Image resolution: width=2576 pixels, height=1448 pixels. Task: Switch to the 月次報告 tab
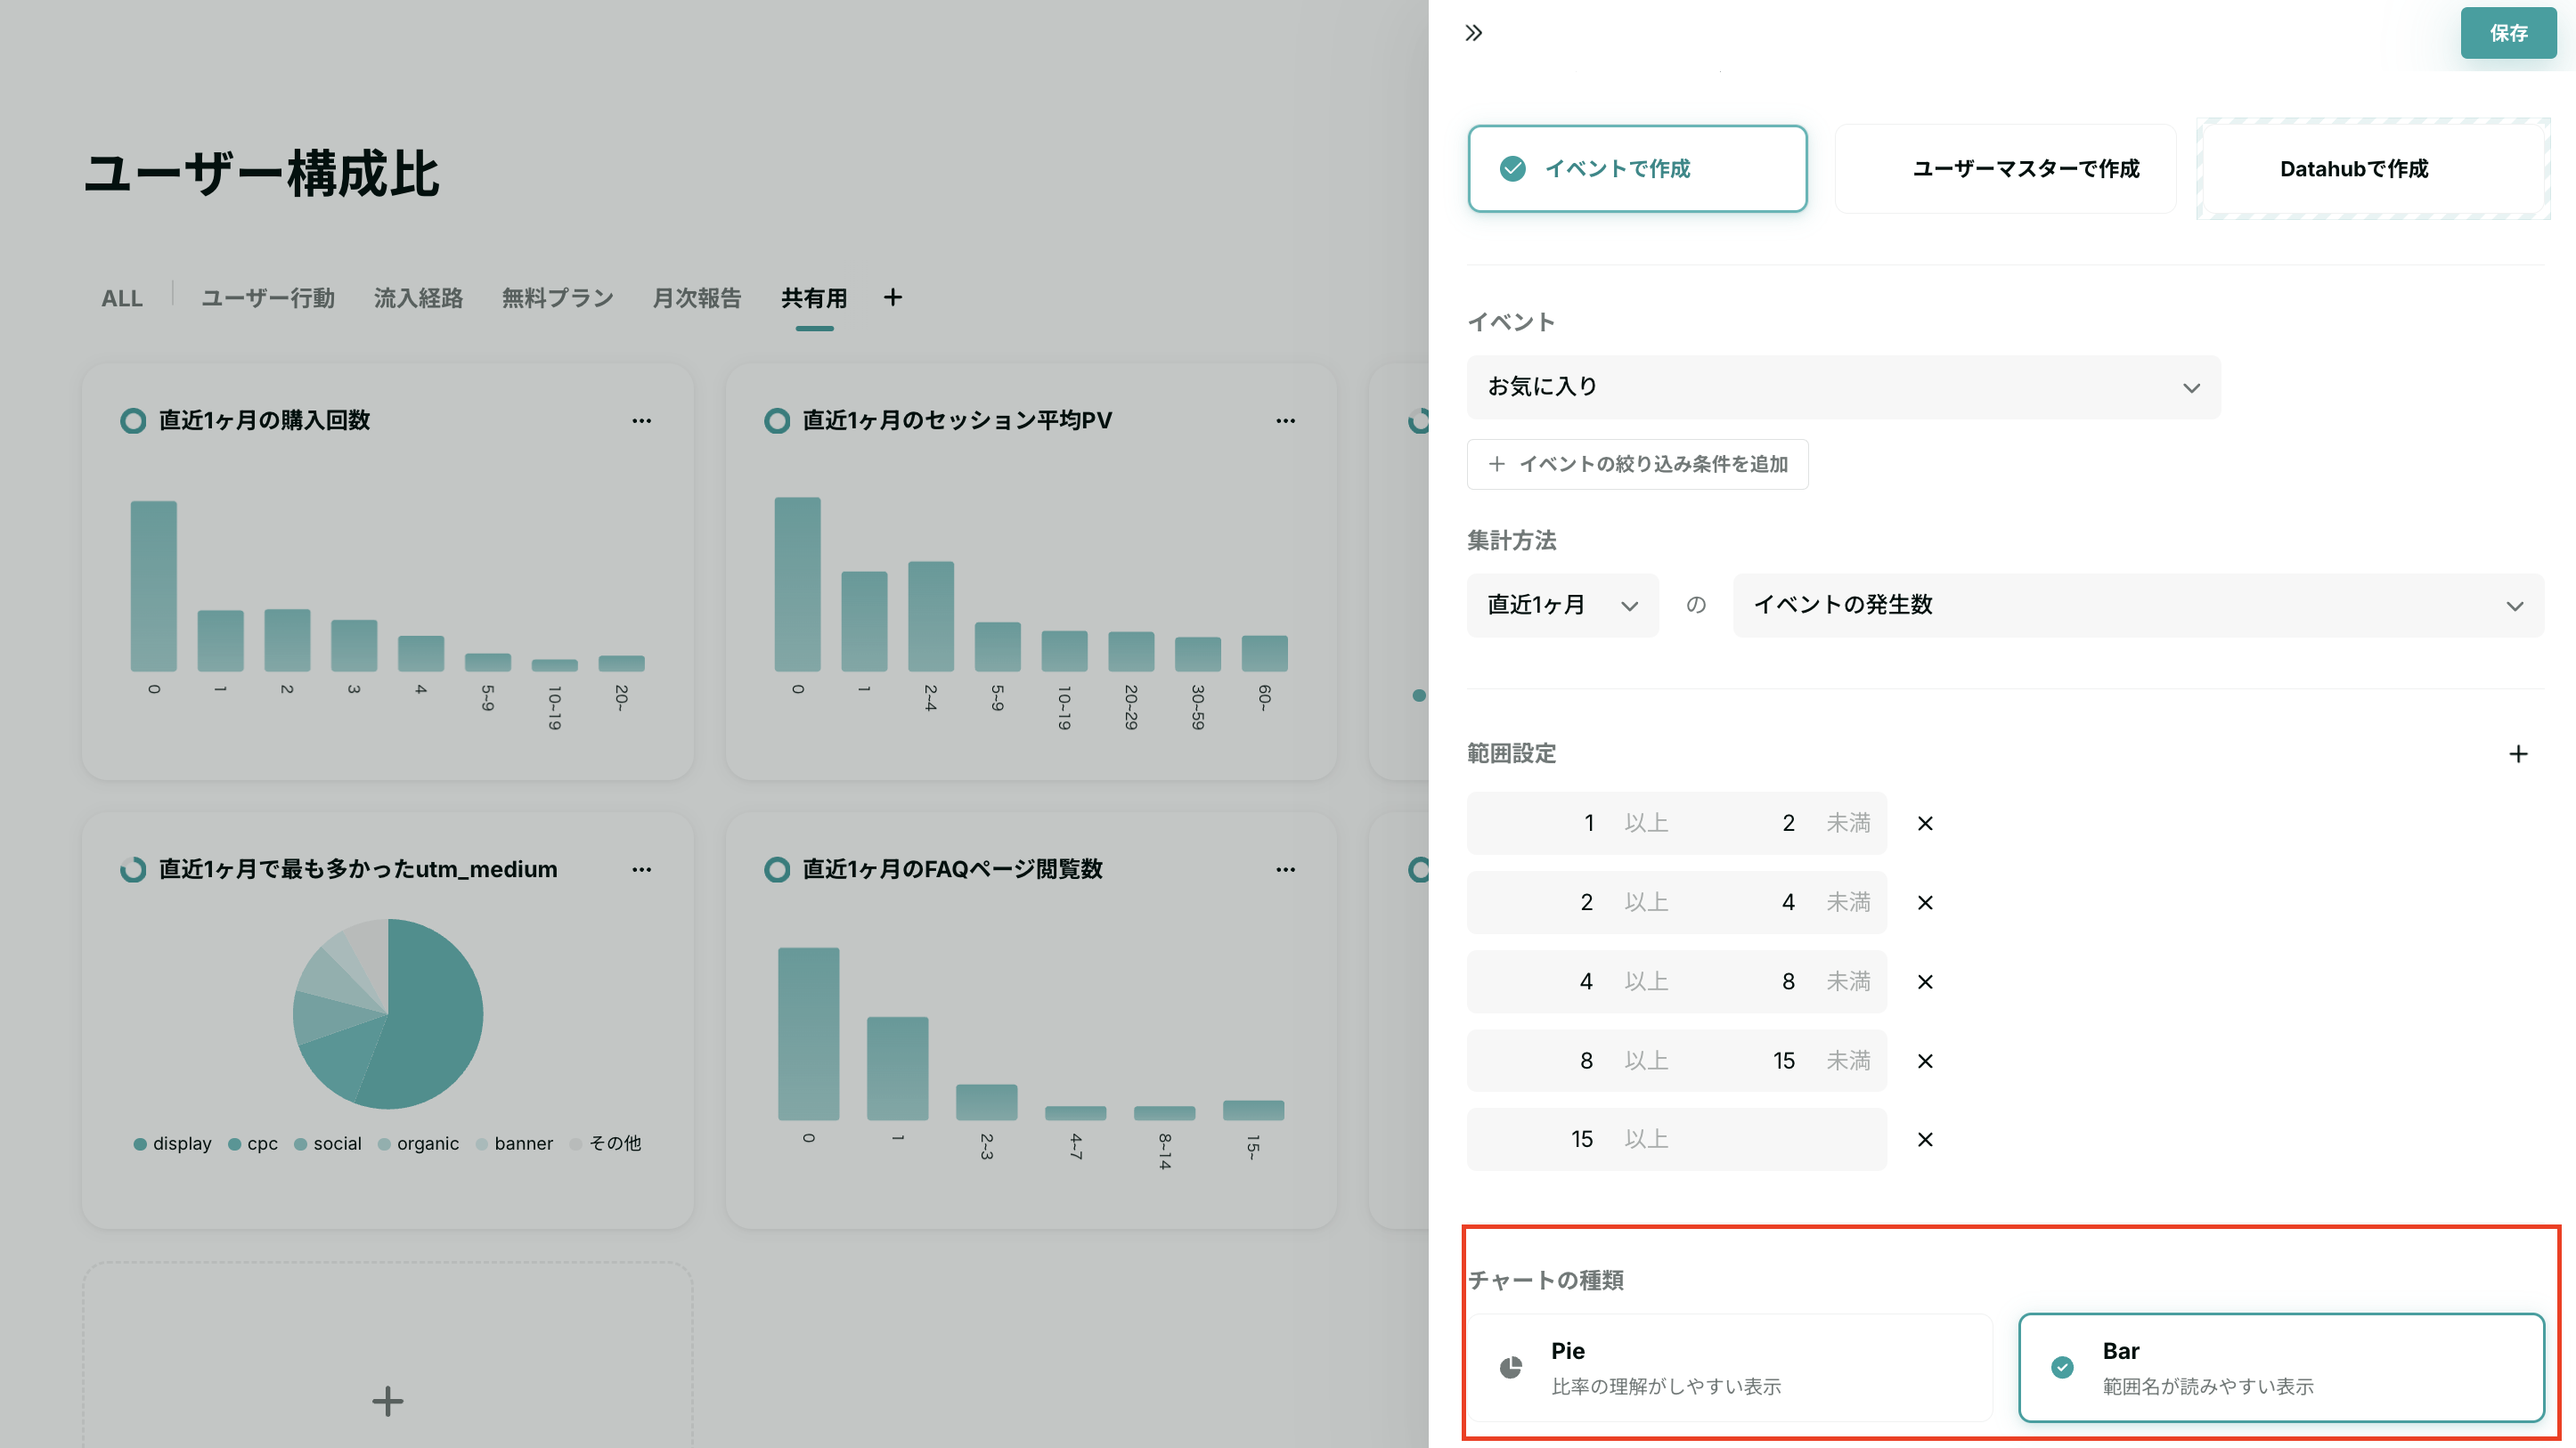point(697,298)
